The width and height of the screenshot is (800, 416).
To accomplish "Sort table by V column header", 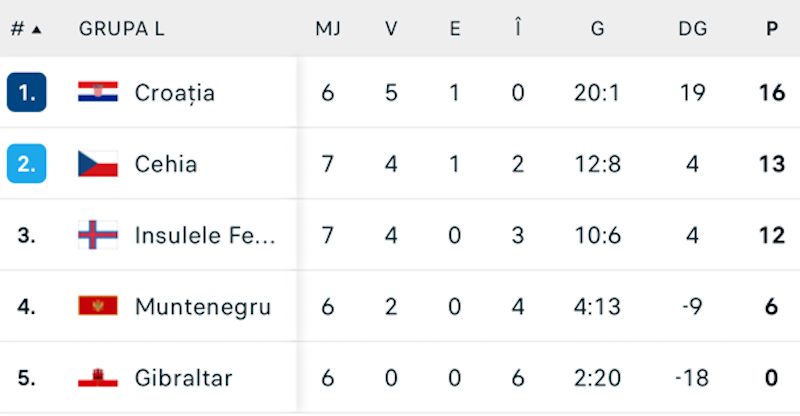I will [391, 29].
